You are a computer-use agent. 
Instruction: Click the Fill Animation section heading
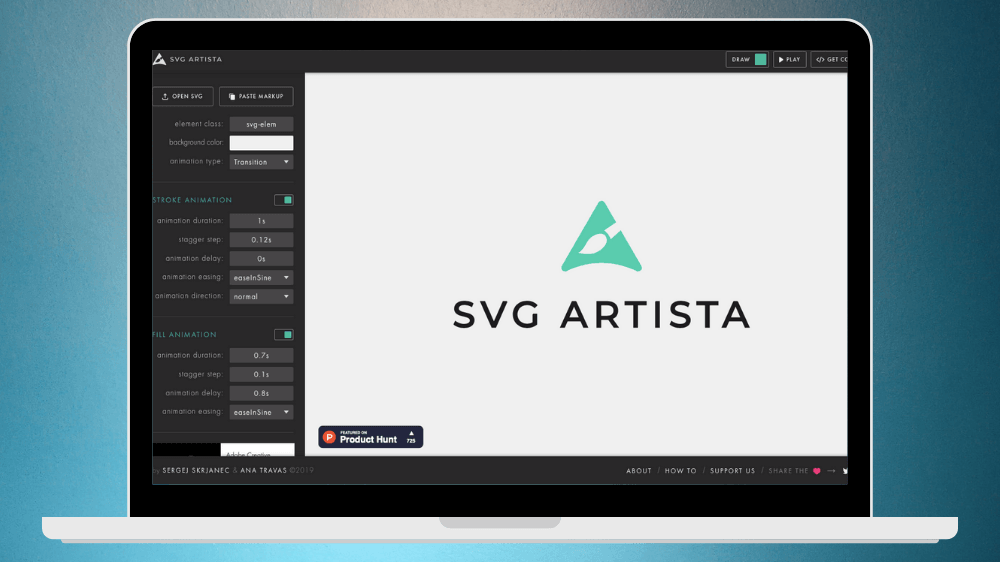tap(184, 335)
